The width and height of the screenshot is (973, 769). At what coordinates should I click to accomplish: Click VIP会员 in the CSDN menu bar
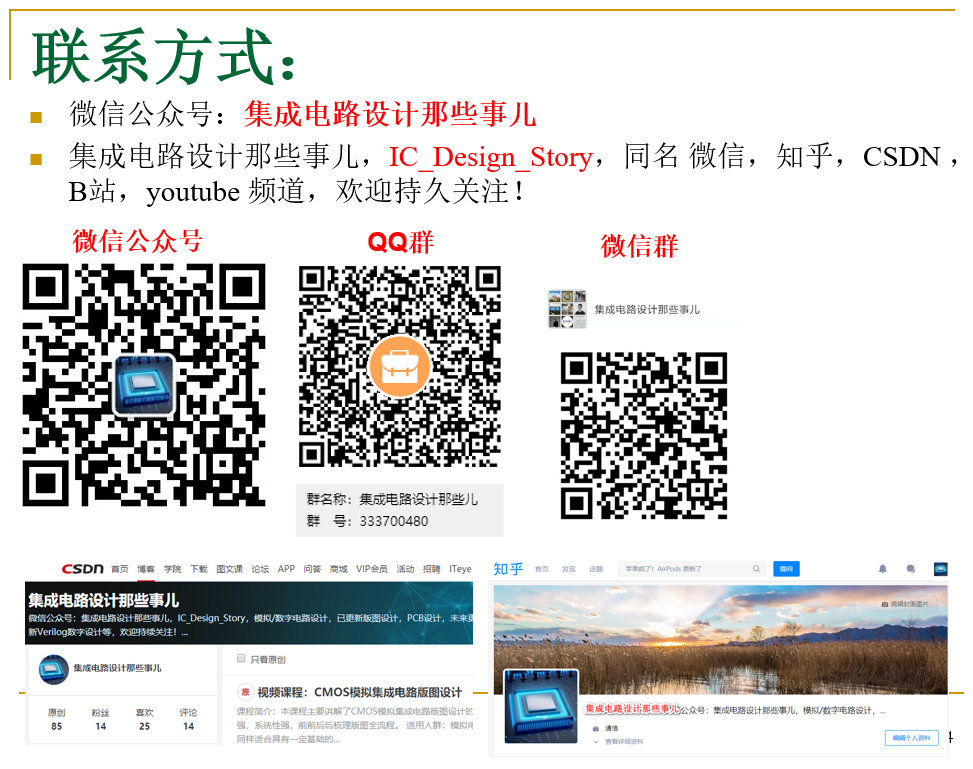tap(373, 568)
